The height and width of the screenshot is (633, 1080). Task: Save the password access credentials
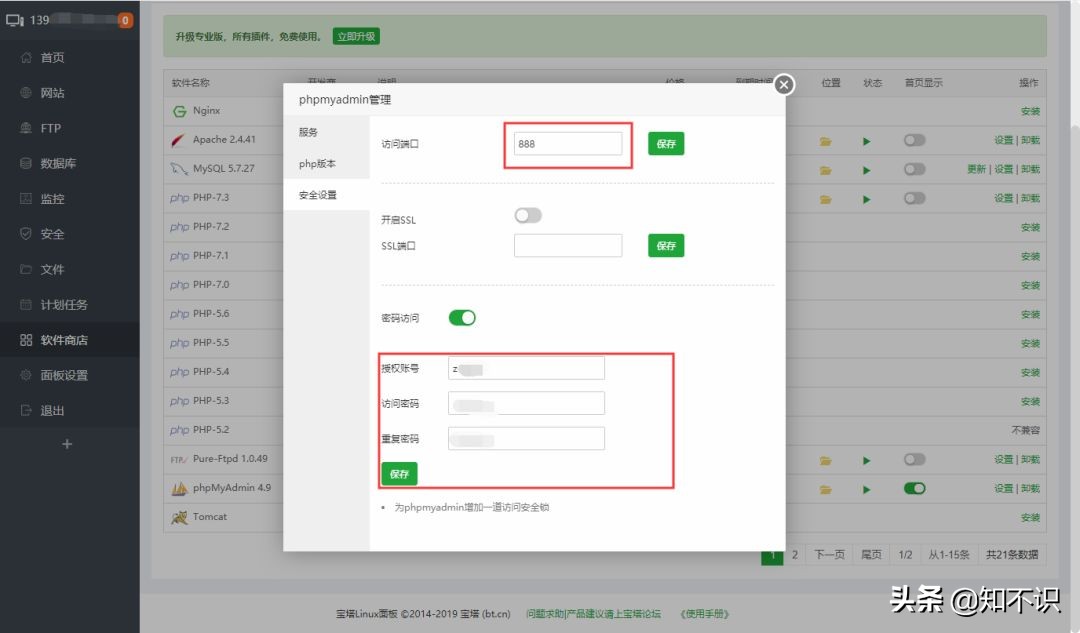click(399, 474)
